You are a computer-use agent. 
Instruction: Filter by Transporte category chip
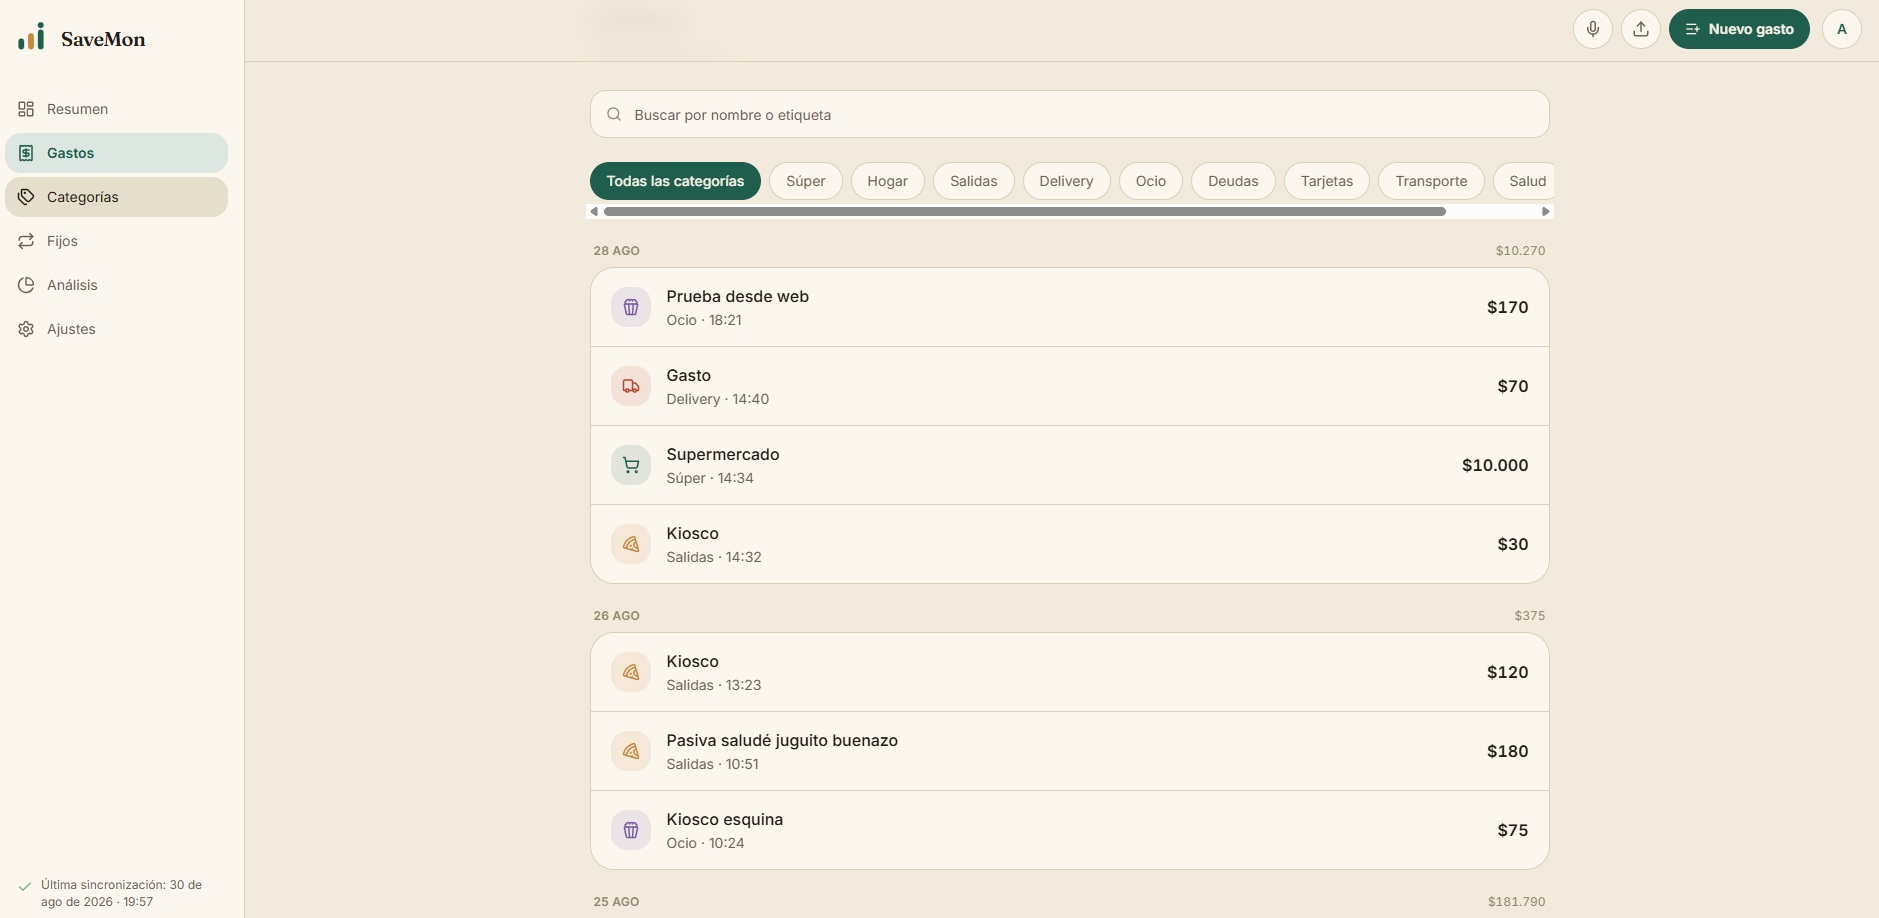(1431, 181)
